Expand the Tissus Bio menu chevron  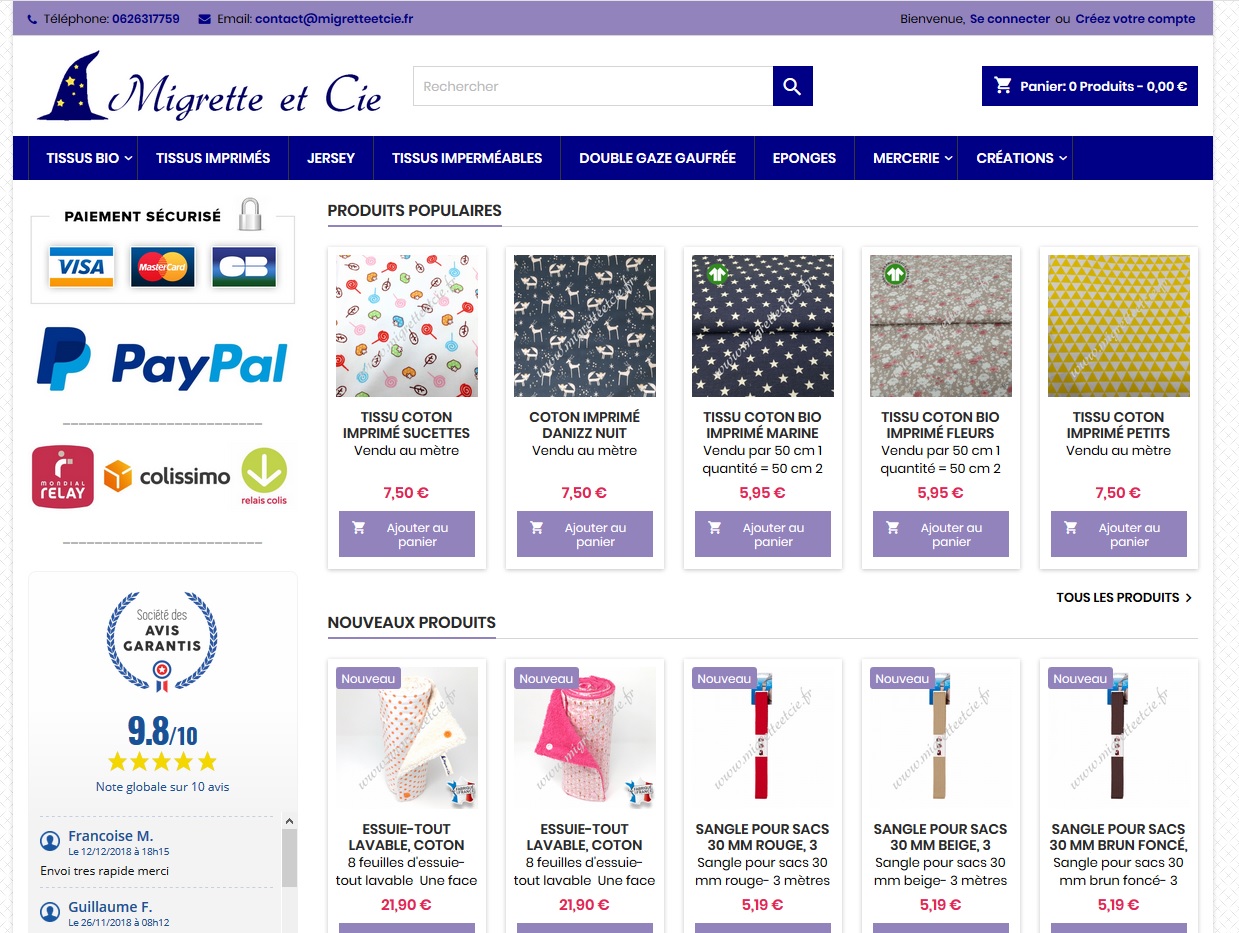click(129, 158)
